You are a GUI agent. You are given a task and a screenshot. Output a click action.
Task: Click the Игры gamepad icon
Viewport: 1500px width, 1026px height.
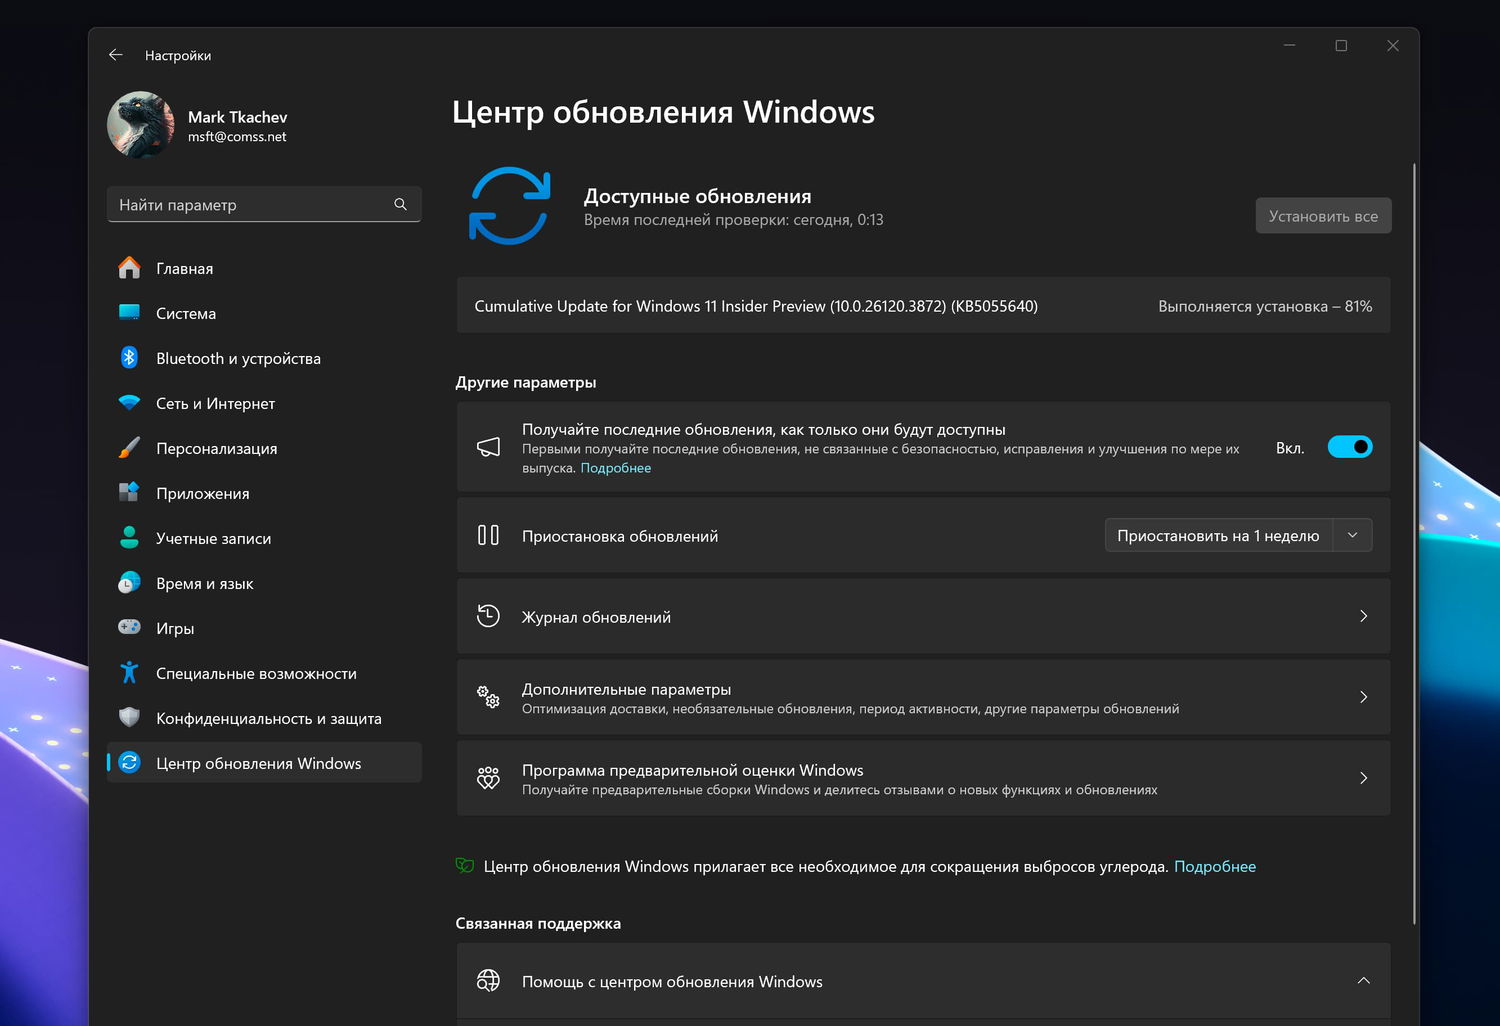[x=129, y=628]
